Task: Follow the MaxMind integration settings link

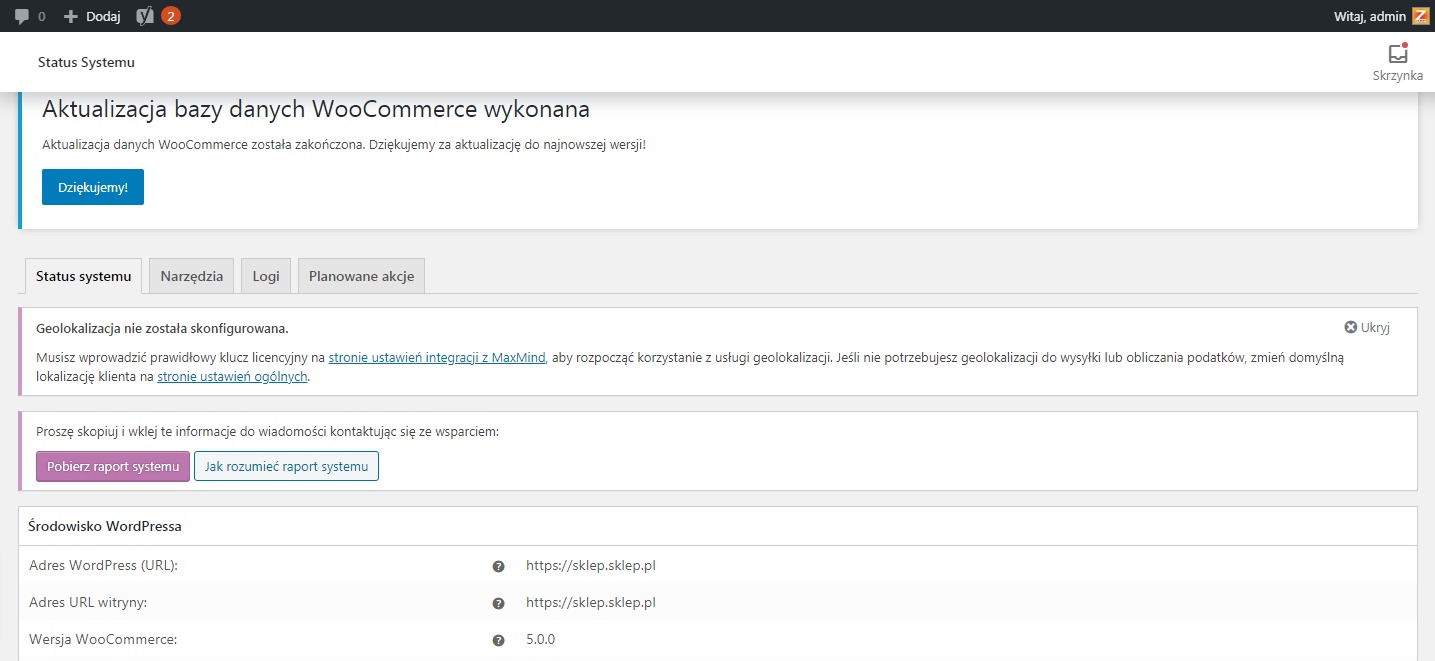Action: (437, 357)
